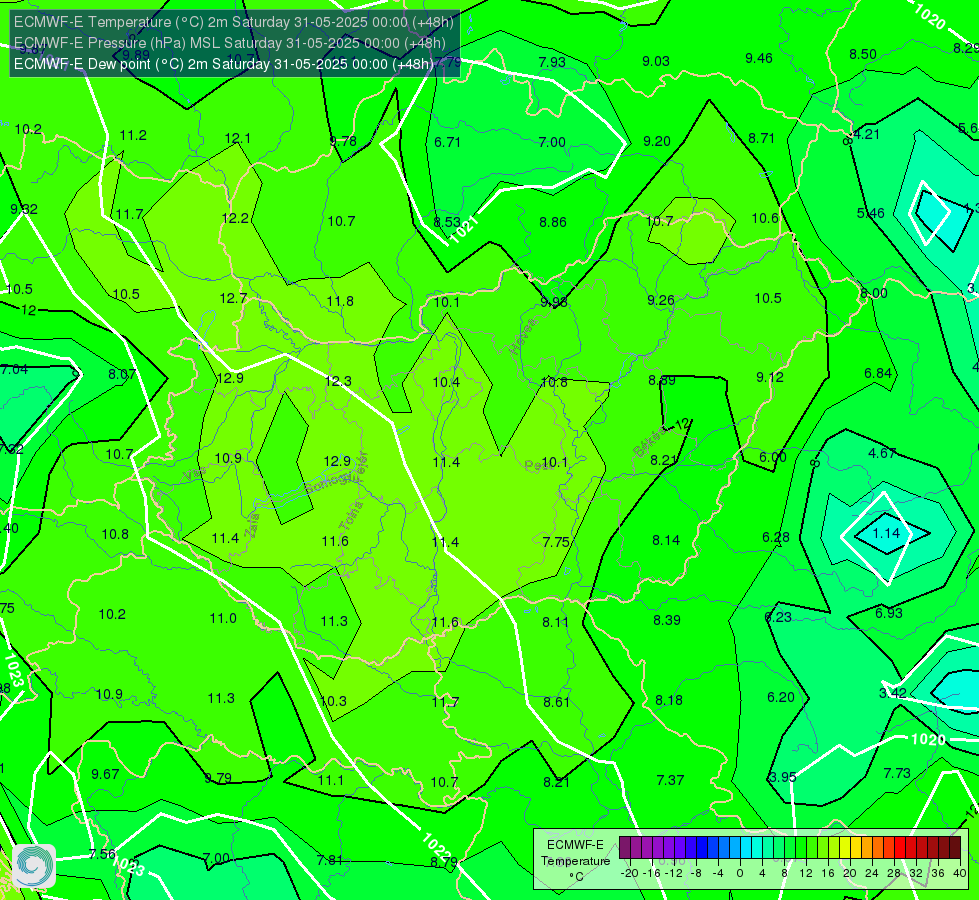The image size is (979, 900).
Task: Click the dark red swatch above 40 in legend
Action: tap(955, 848)
